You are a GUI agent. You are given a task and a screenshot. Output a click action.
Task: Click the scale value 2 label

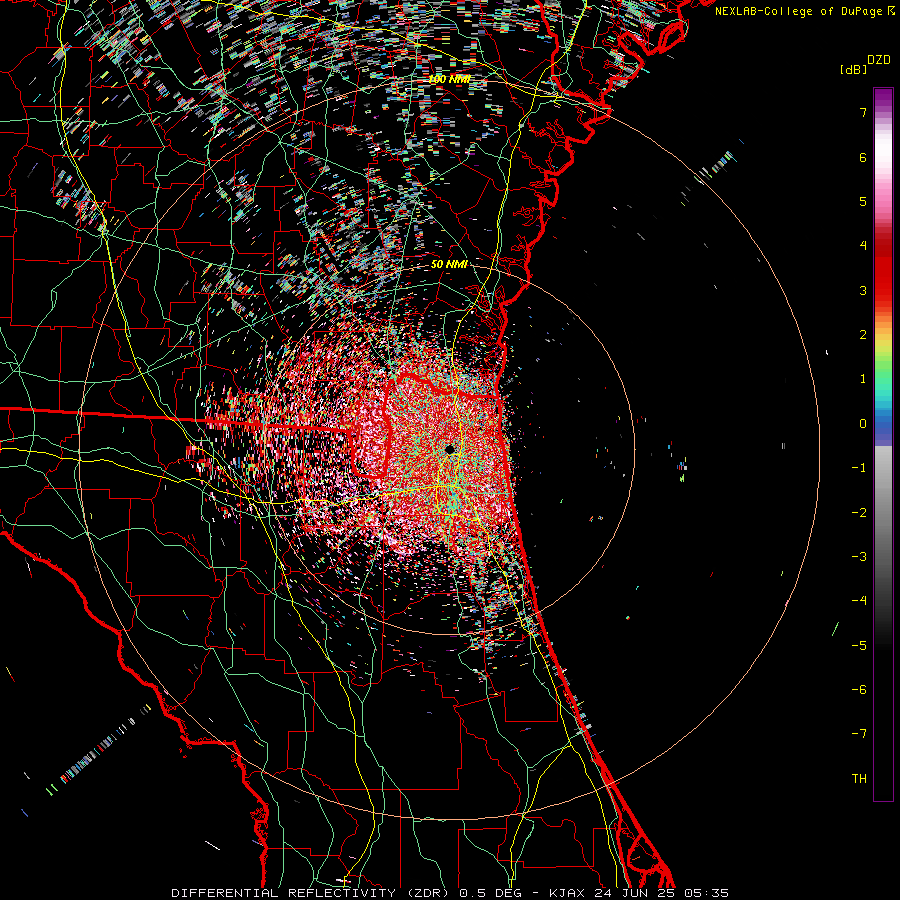(x=863, y=335)
